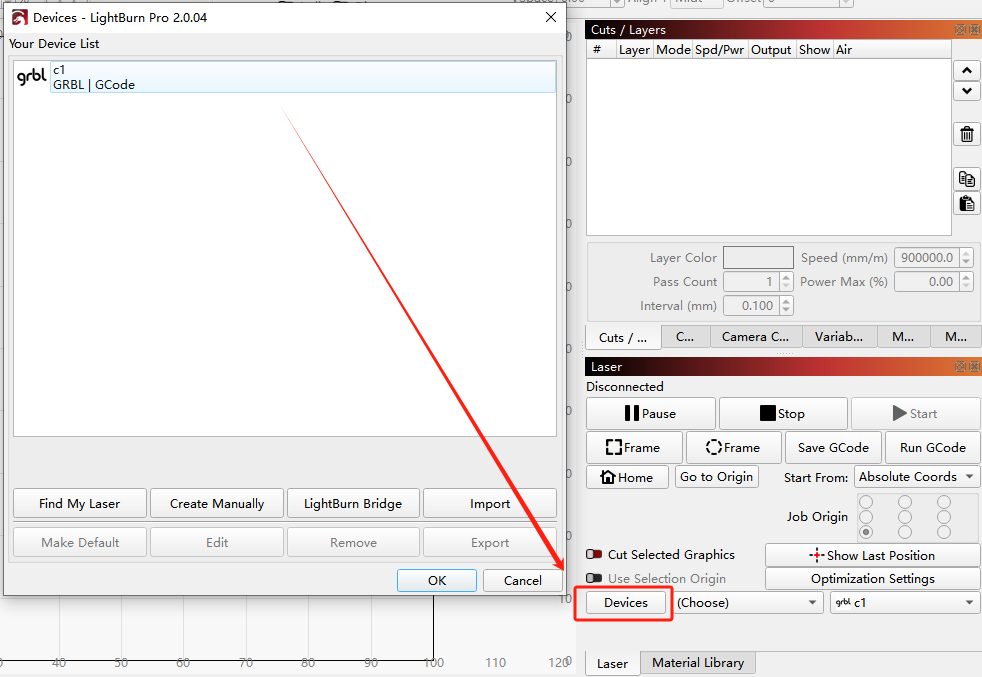Click the Import button
Image resolution: width=982 pixels, height=677 pixels.
(x=490, y=504)
